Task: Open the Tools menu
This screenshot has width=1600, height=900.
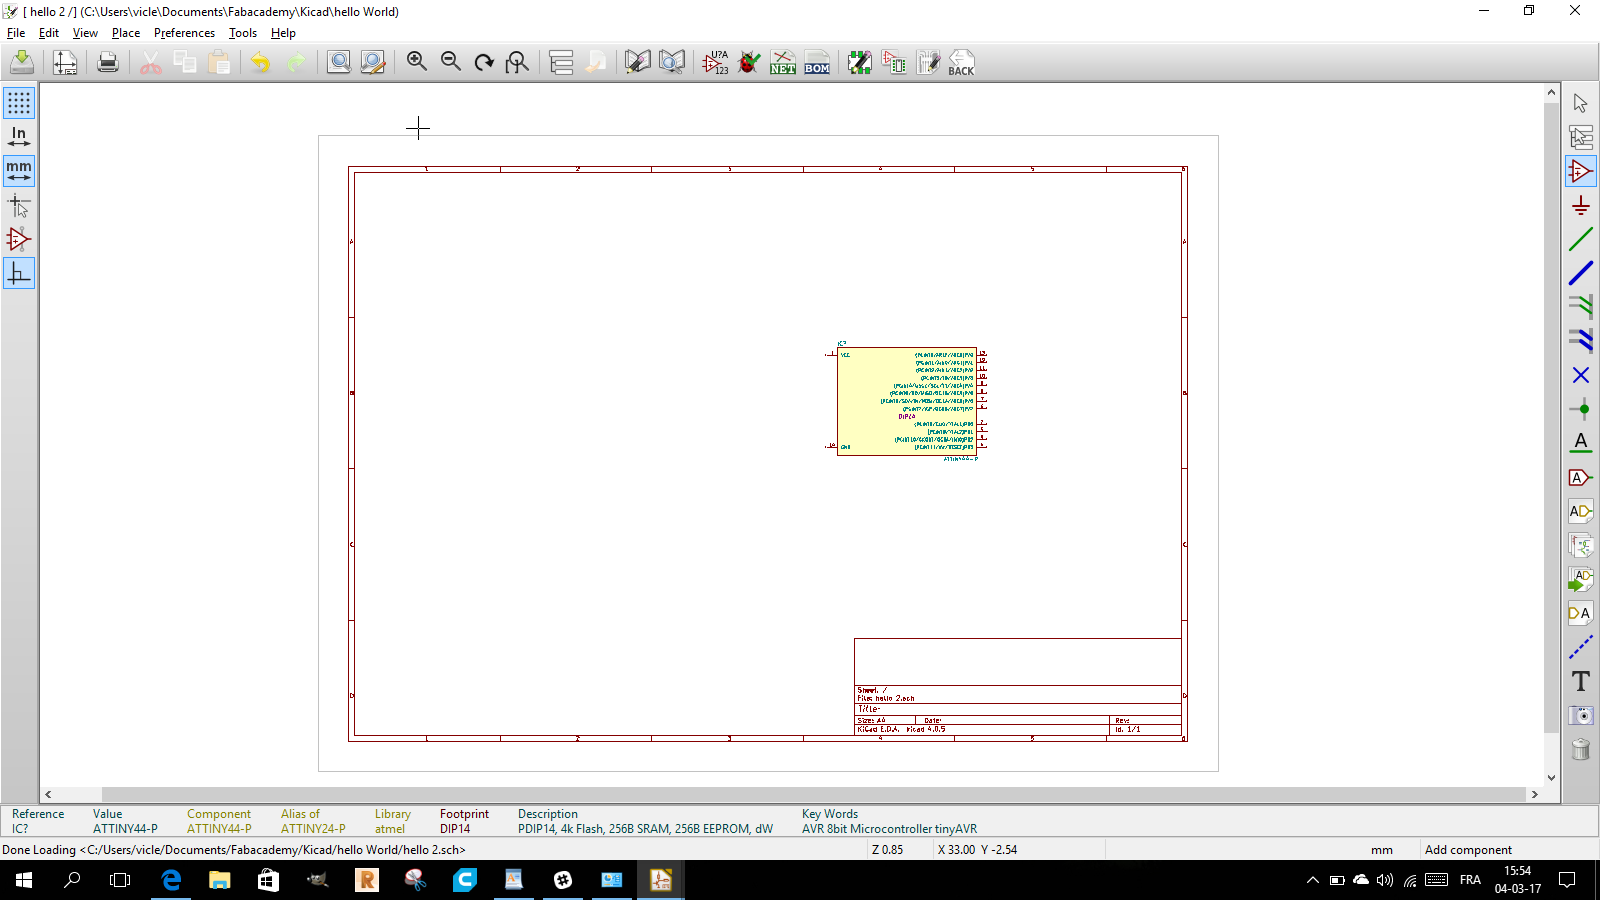Action: (x=243, y=33)
